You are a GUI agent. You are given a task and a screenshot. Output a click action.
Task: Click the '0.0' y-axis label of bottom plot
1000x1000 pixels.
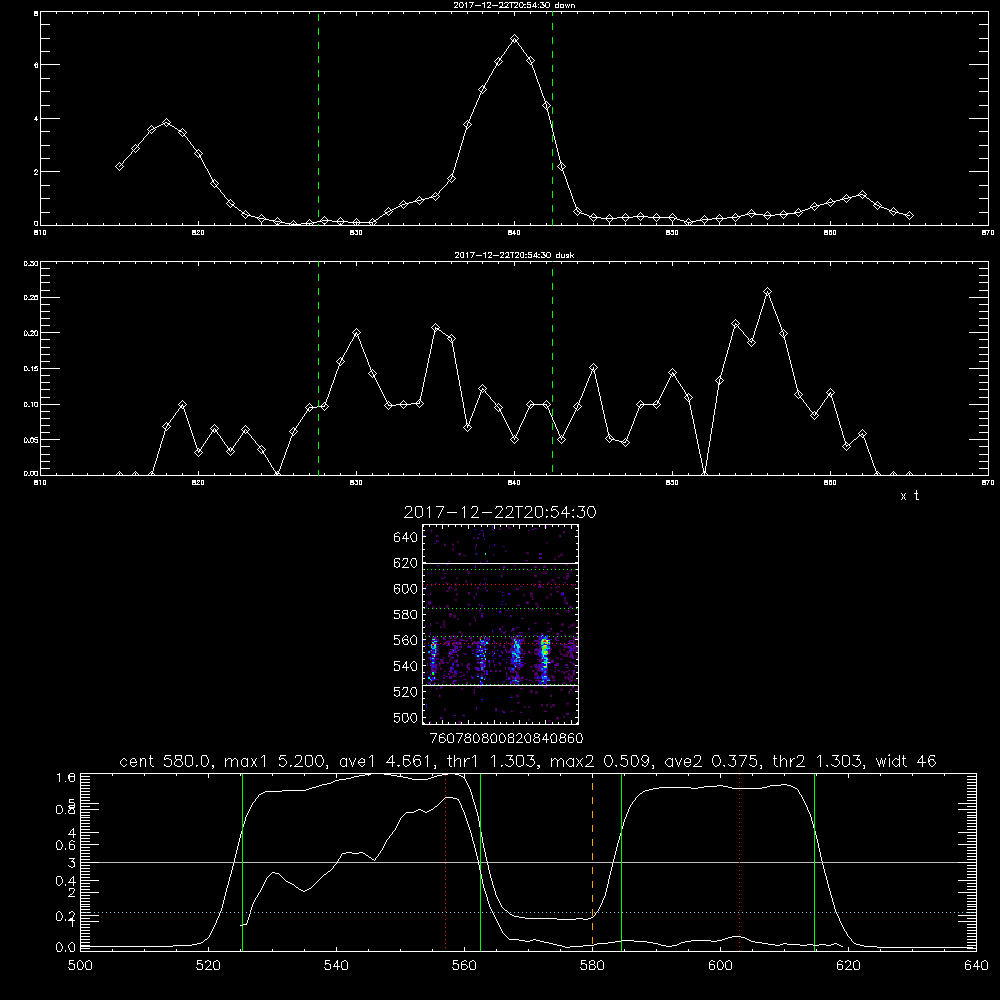[66, 947]
